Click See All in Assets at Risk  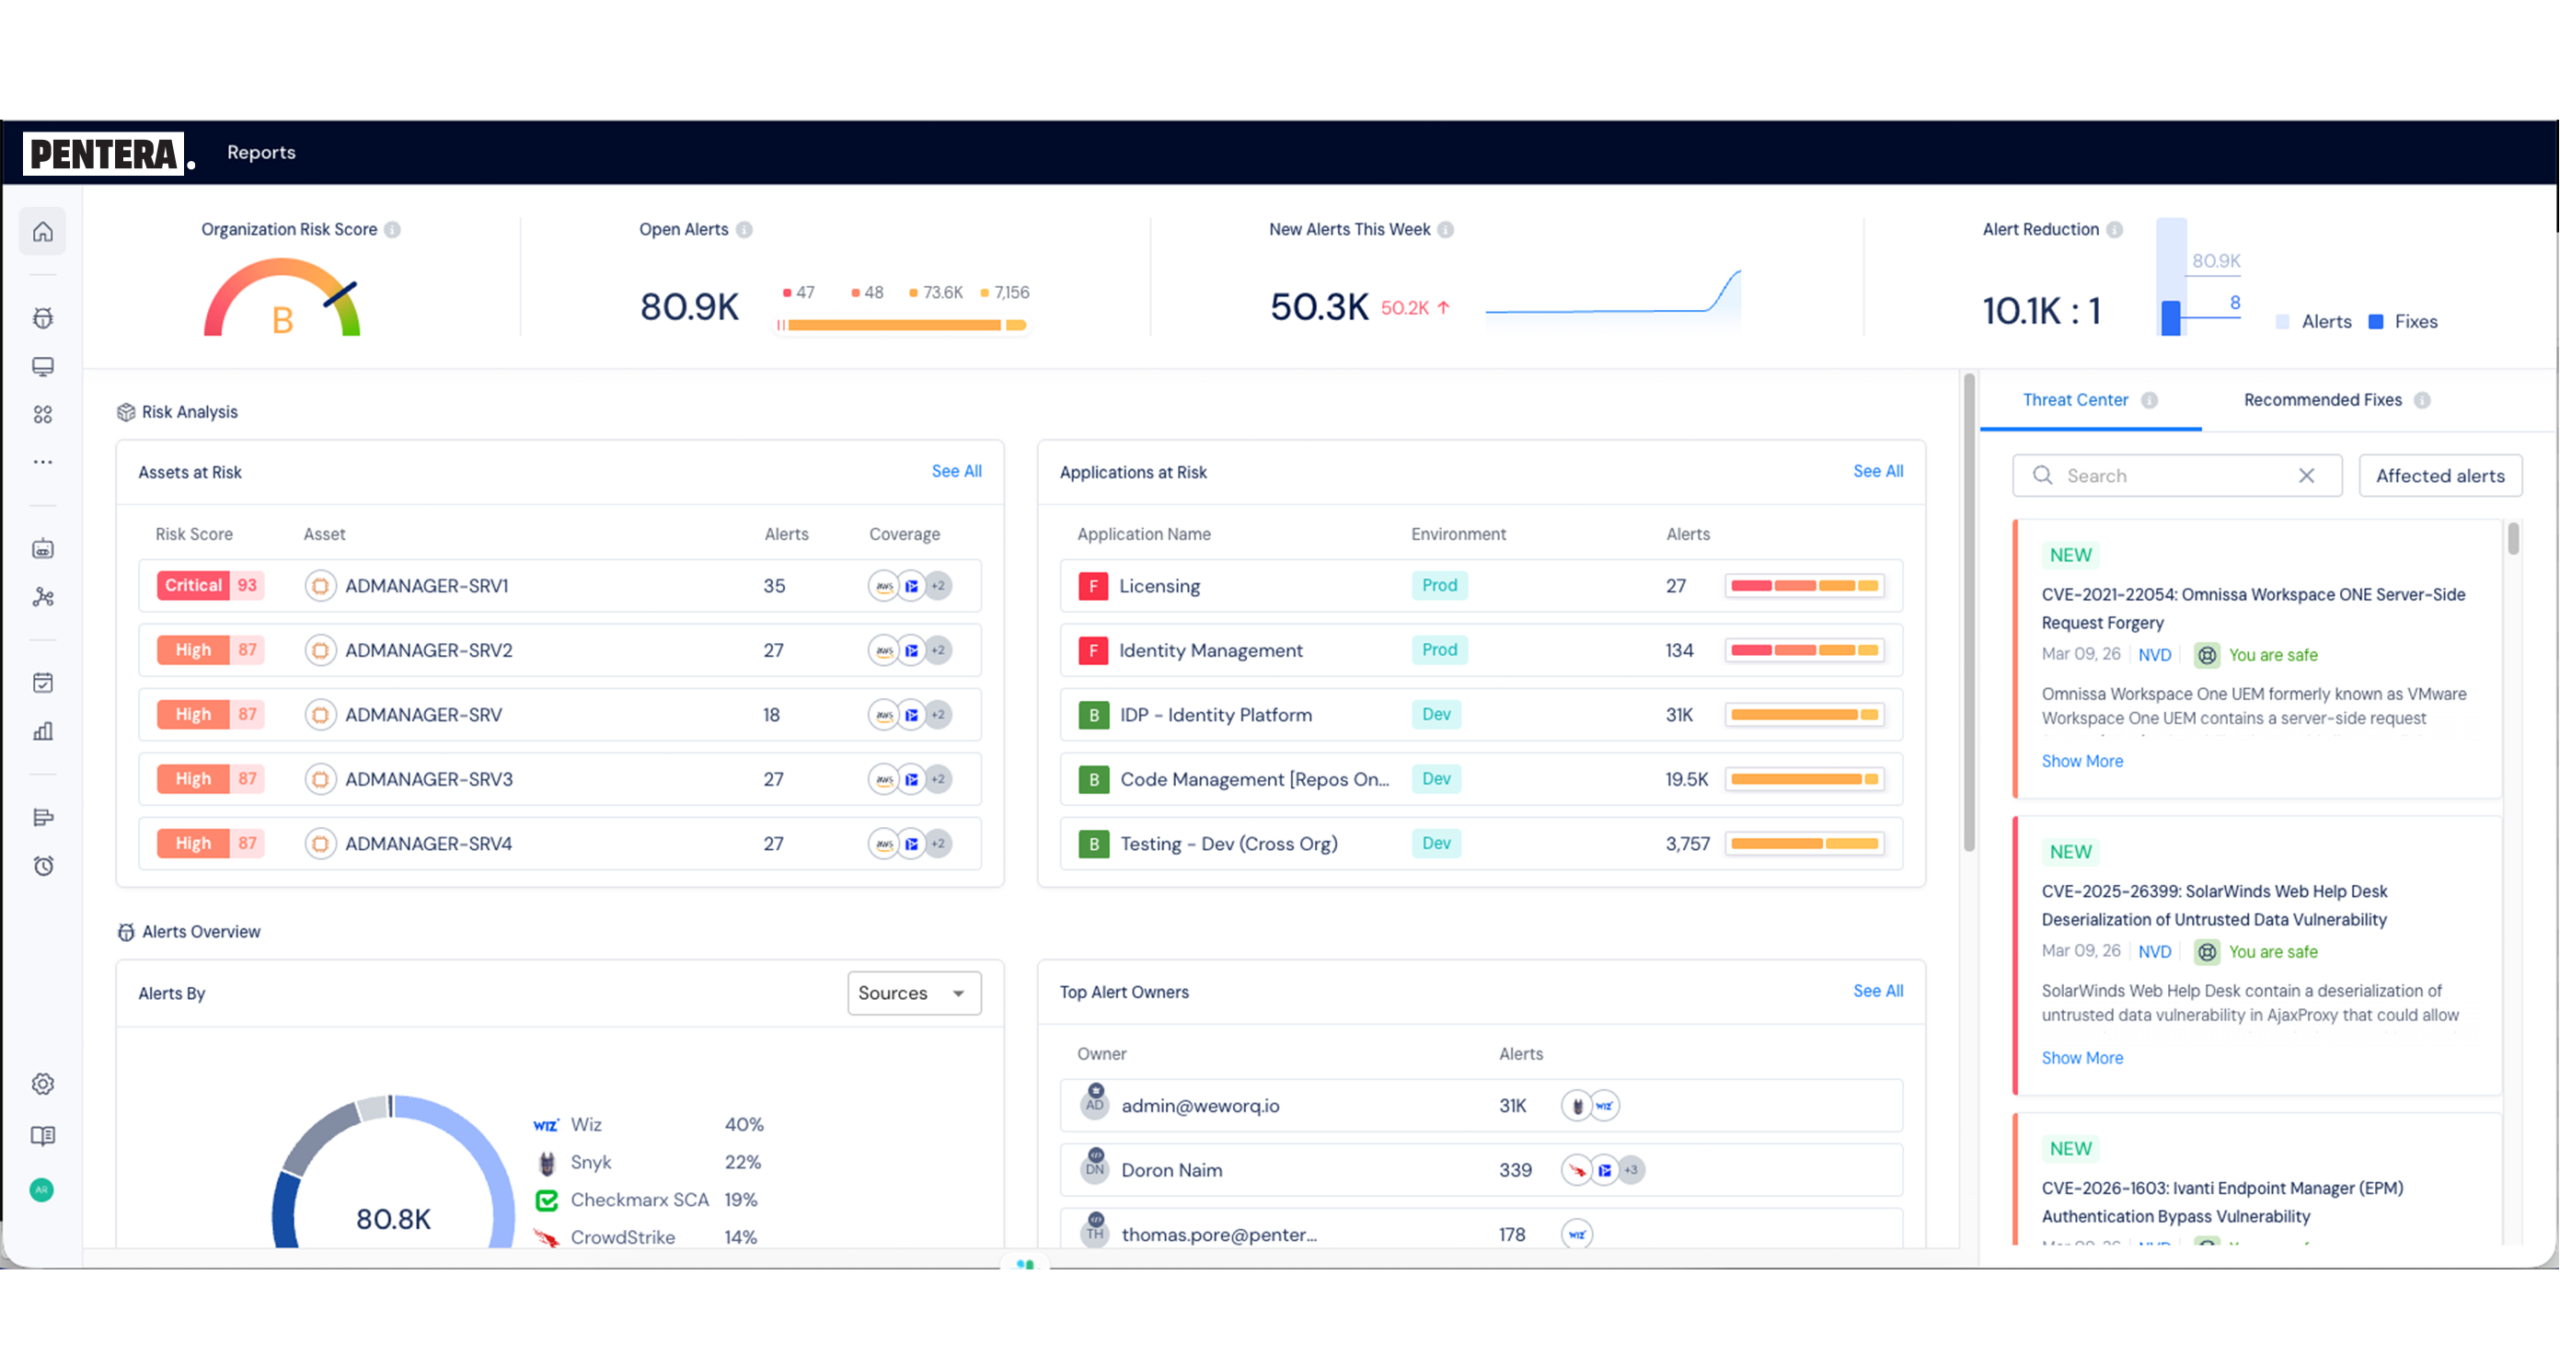[x=956, y=471]
